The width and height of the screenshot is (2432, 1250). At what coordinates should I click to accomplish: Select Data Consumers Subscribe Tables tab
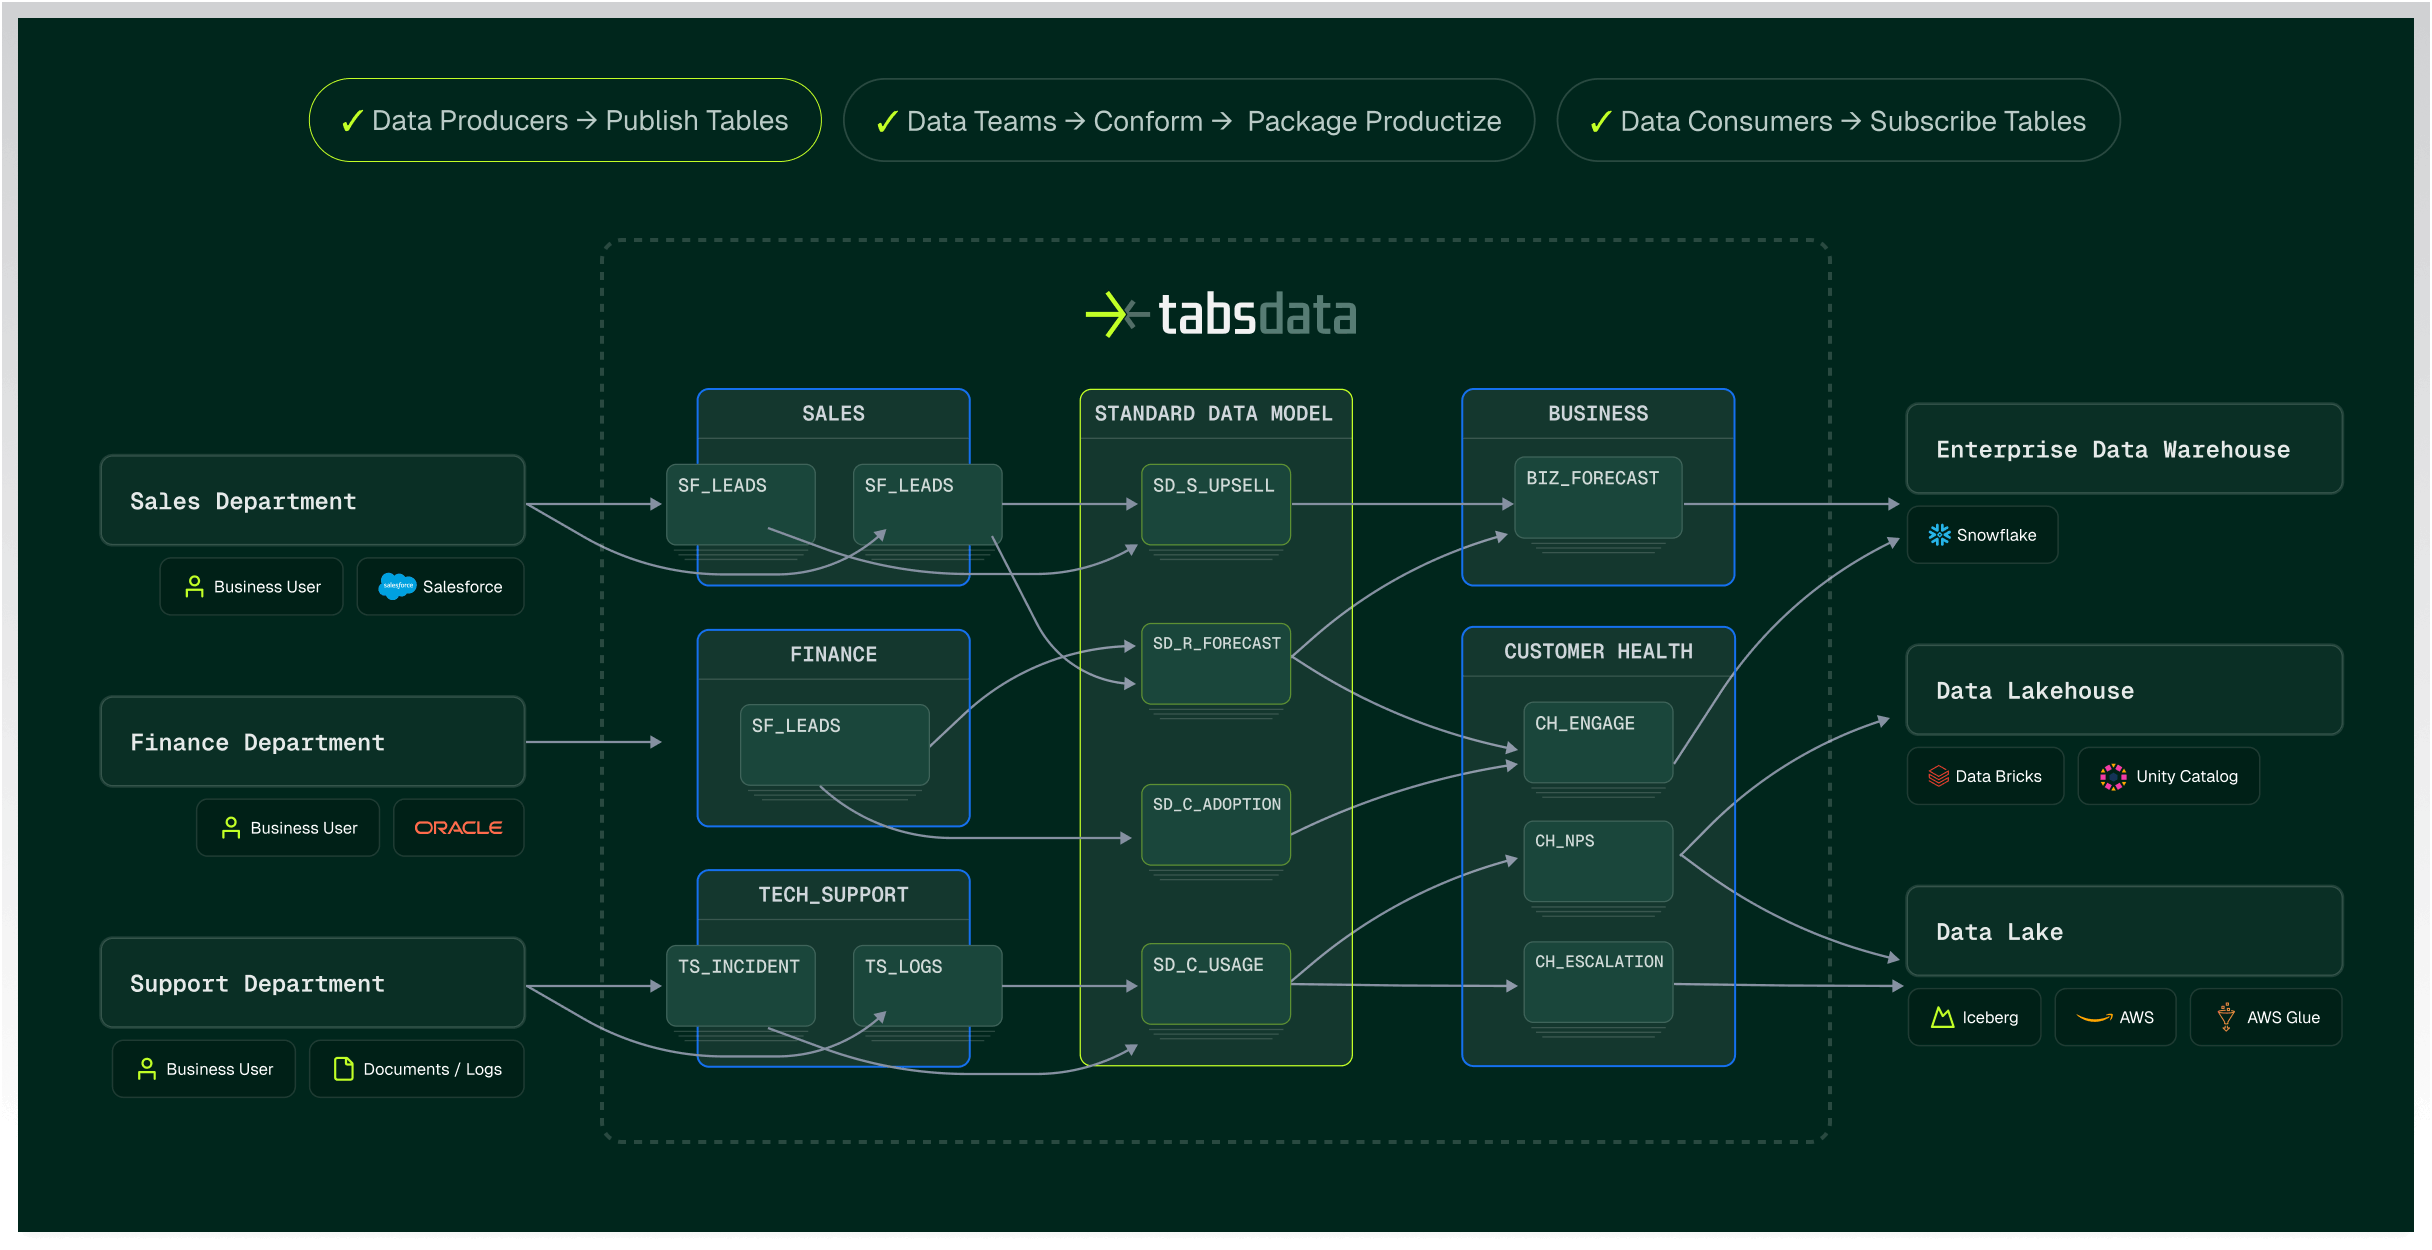point(1838,121)
